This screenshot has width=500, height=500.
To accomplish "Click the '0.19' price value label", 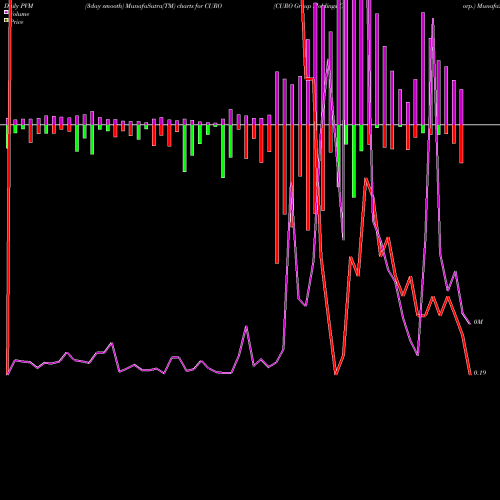I will pyautogui.click(x=480, y=373).
